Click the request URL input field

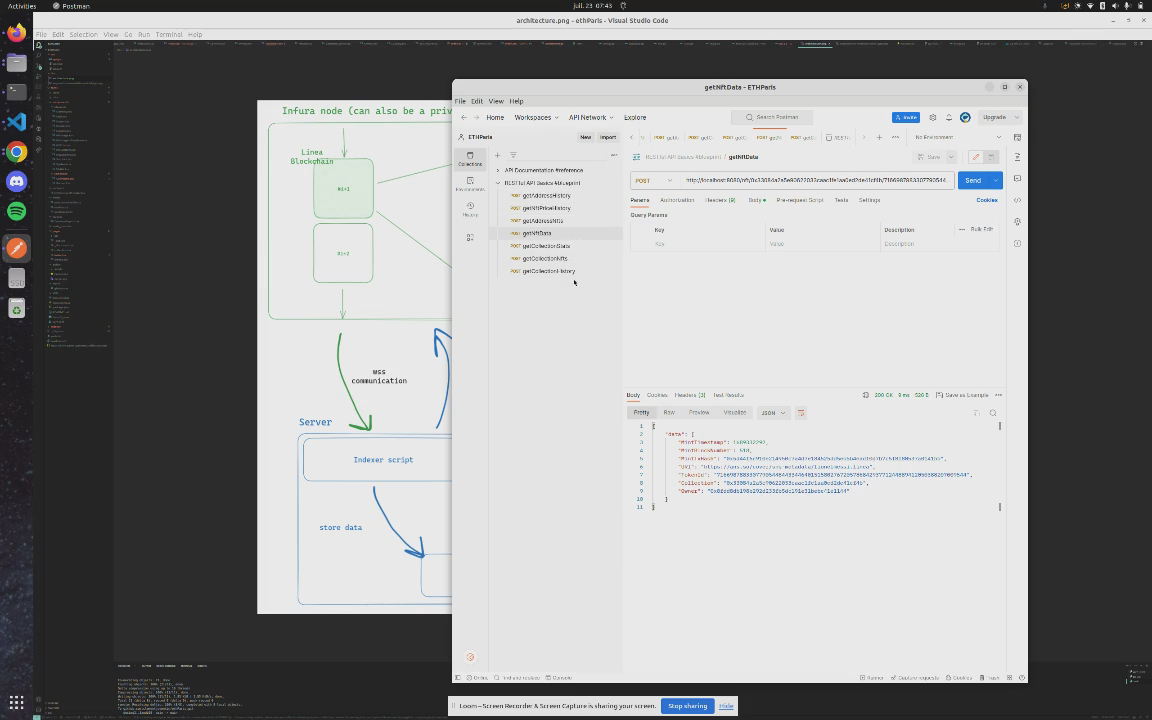click(818, 181)
